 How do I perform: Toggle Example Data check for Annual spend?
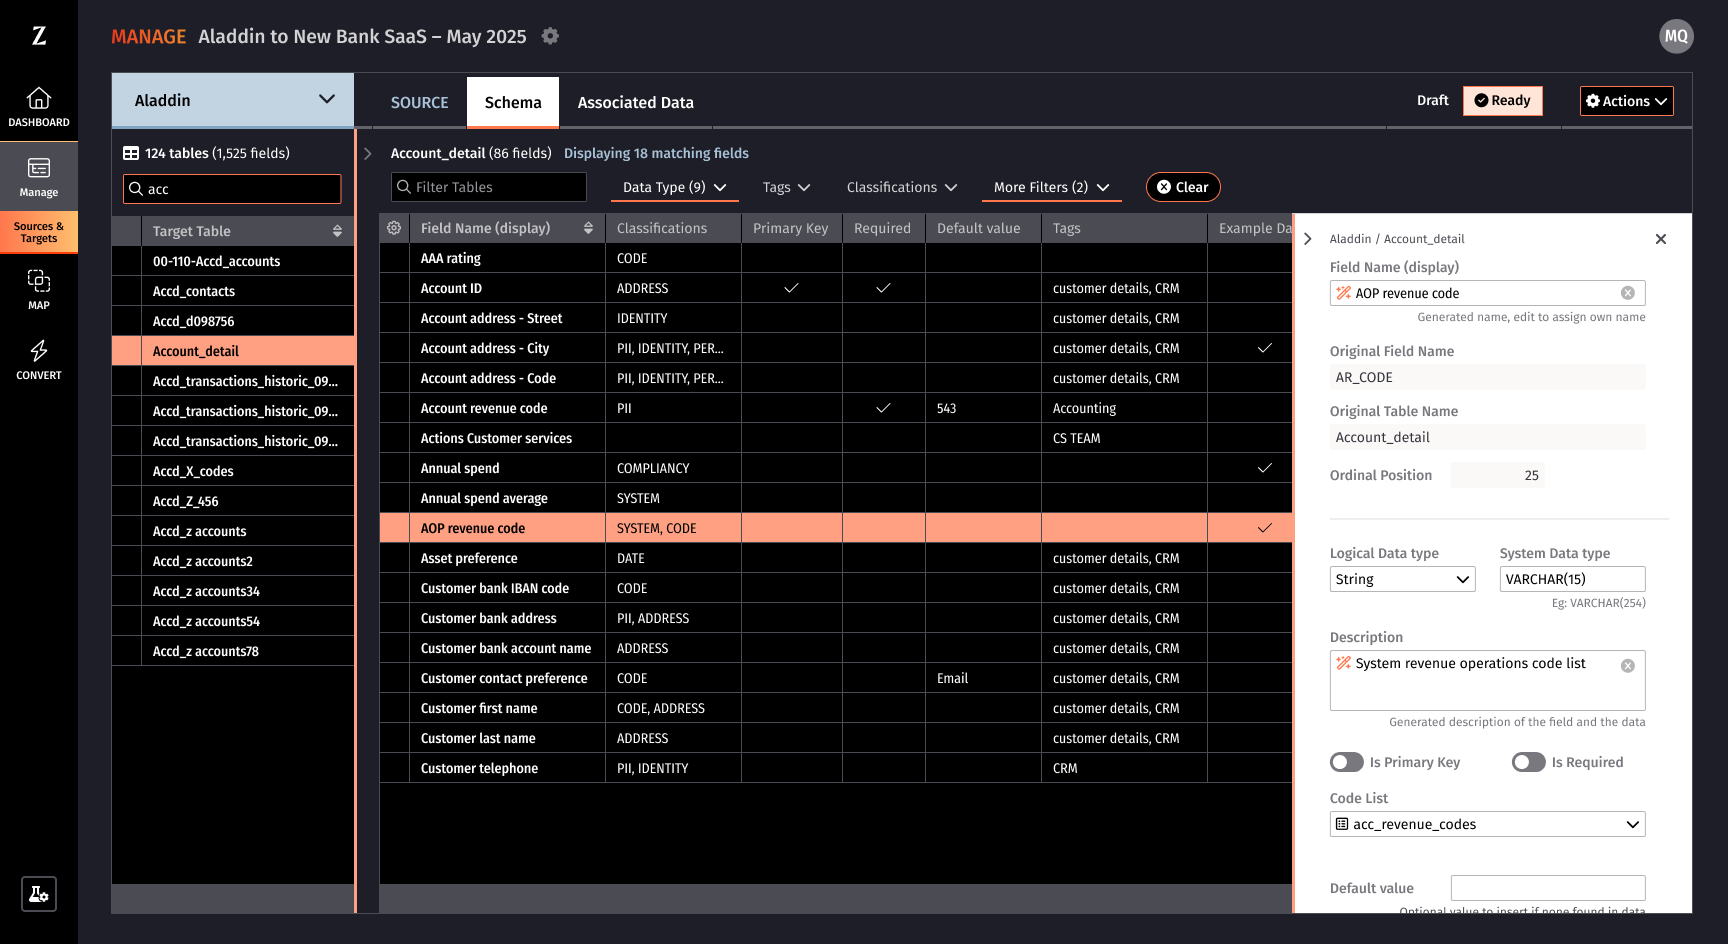point(1265,468)
